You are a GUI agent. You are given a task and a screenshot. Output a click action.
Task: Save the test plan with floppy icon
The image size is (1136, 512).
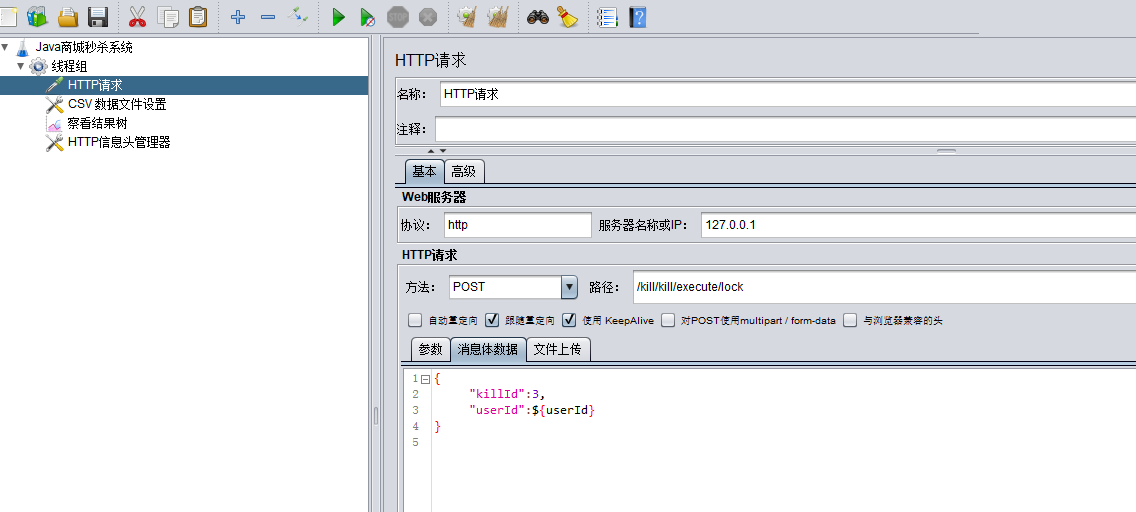98,17
